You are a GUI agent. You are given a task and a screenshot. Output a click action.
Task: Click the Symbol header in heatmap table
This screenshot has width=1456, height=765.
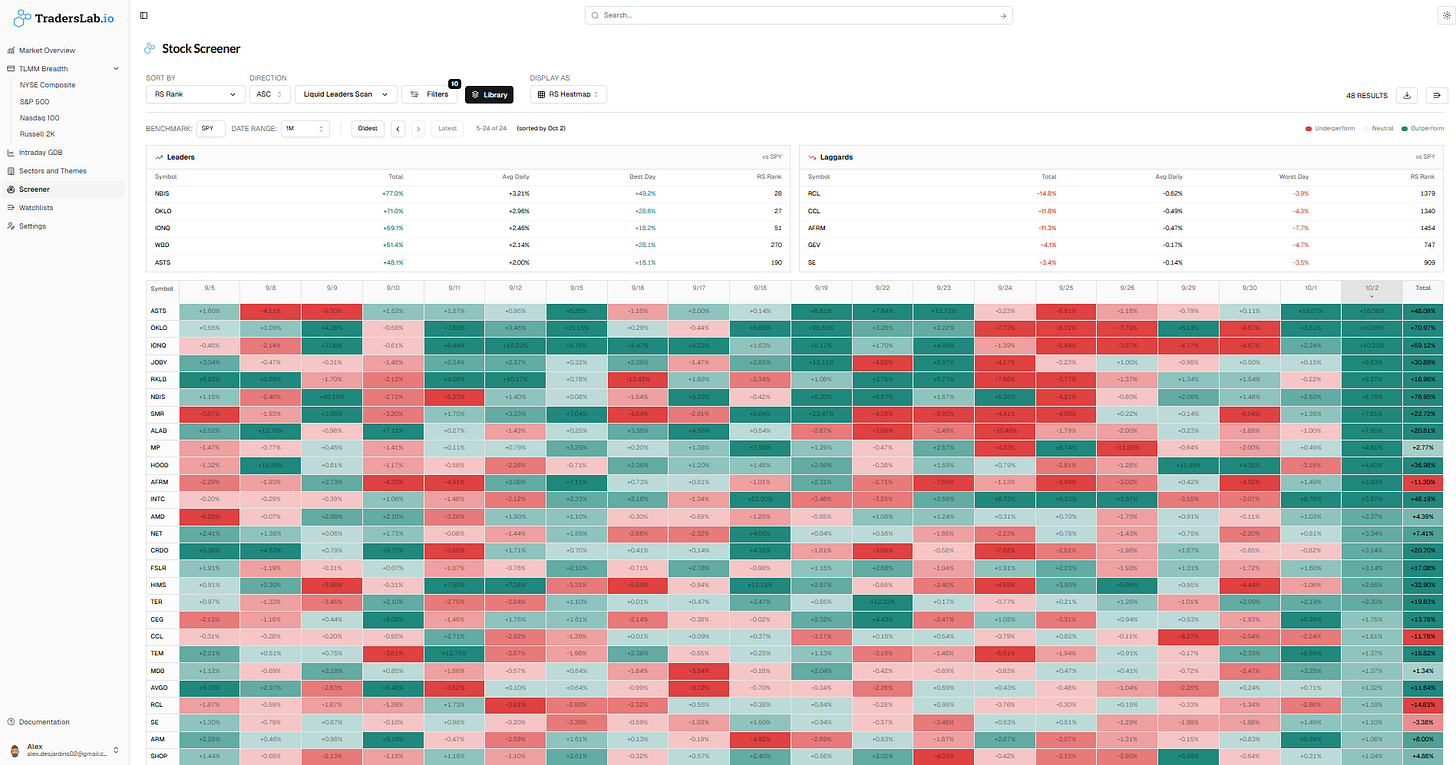point(161,288)
